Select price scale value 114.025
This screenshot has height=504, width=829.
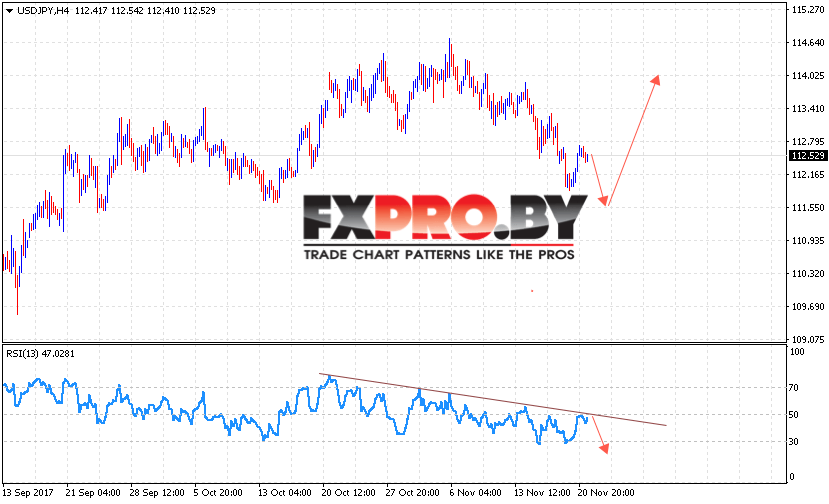808,76
